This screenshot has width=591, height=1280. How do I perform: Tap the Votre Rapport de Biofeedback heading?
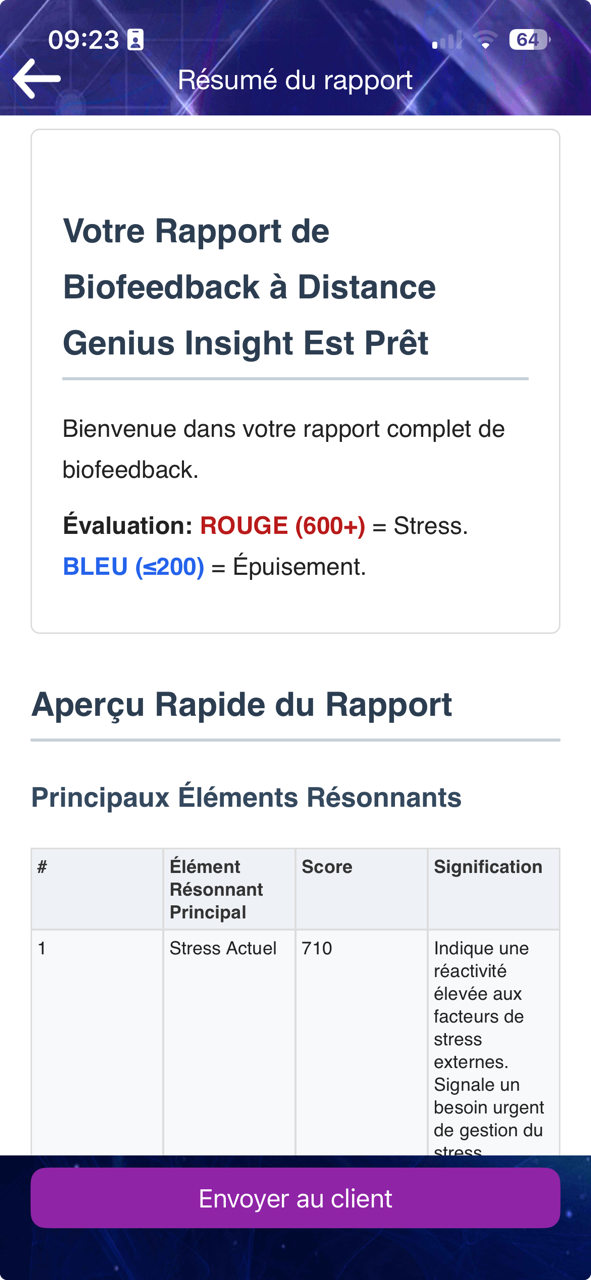coord(250,287)
